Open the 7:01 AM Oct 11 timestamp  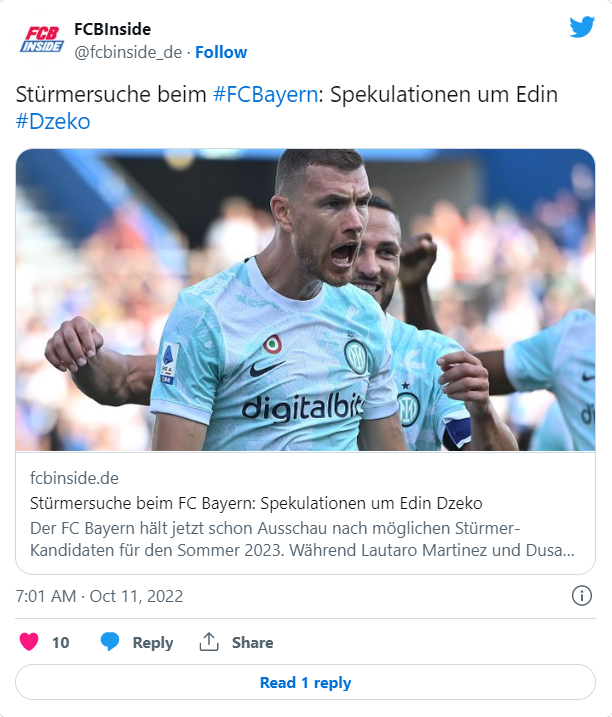tap(99, 596)
